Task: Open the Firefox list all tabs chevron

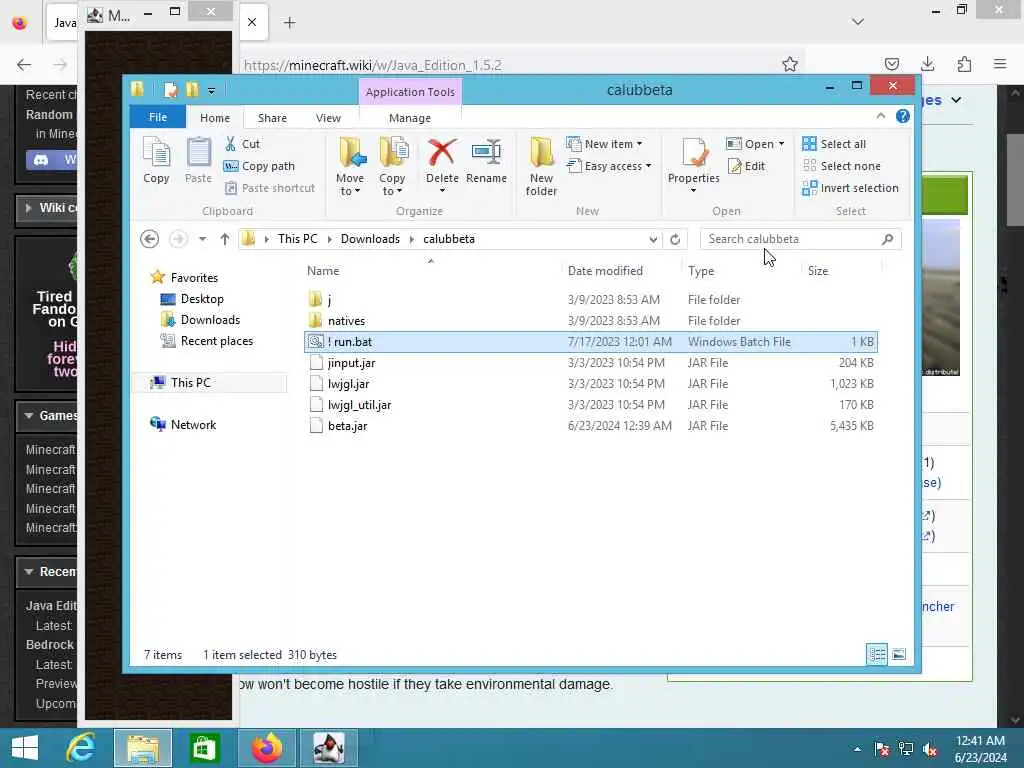Action: pos(858,22)
